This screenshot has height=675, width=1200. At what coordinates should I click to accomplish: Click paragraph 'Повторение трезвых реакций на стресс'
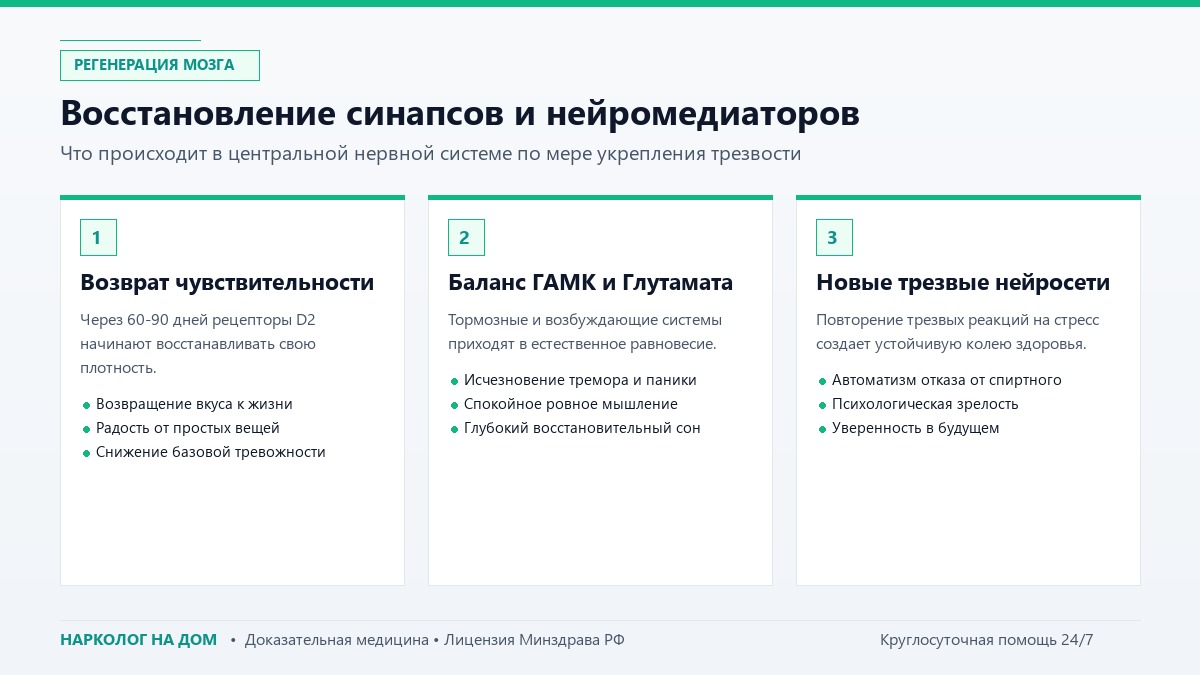(x=957, y=332)
